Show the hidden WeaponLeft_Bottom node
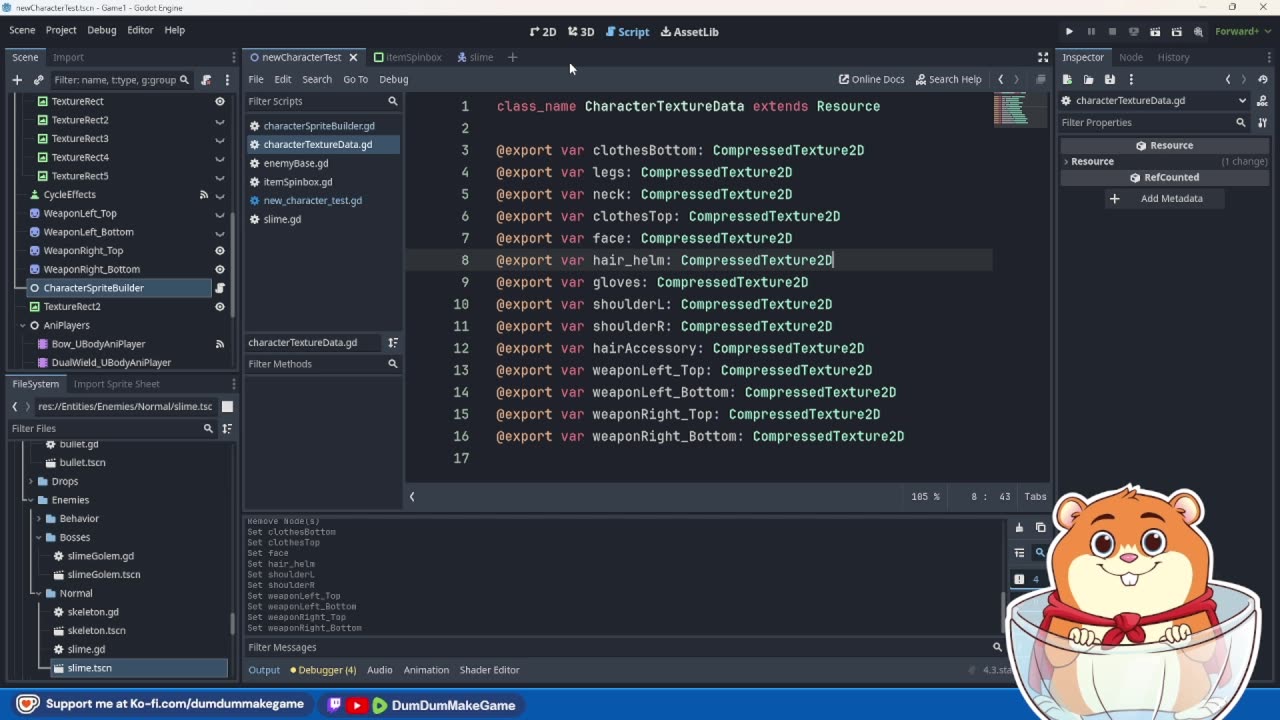 (x=220, y=232)
